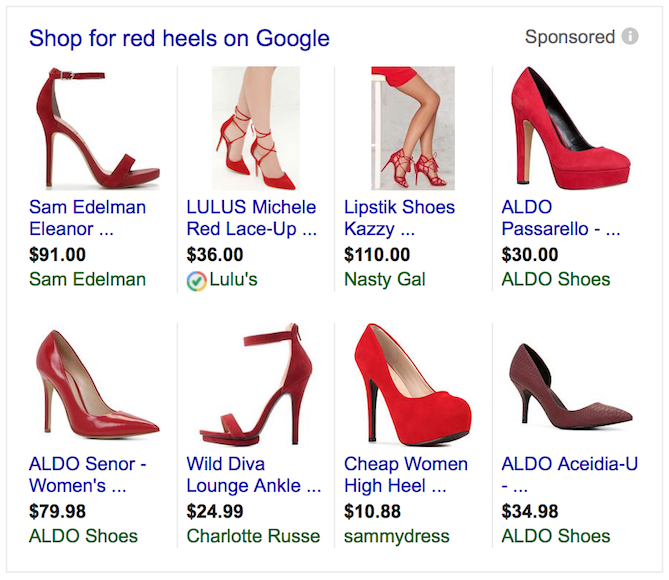Screen dimensions: 669x580
Task: Select the Wild Diva ankle strap sandal image
Action: 256,385
